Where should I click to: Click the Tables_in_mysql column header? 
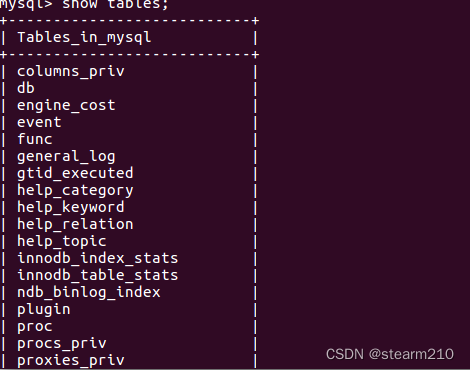pyautogui.click(x=84, y=38)
